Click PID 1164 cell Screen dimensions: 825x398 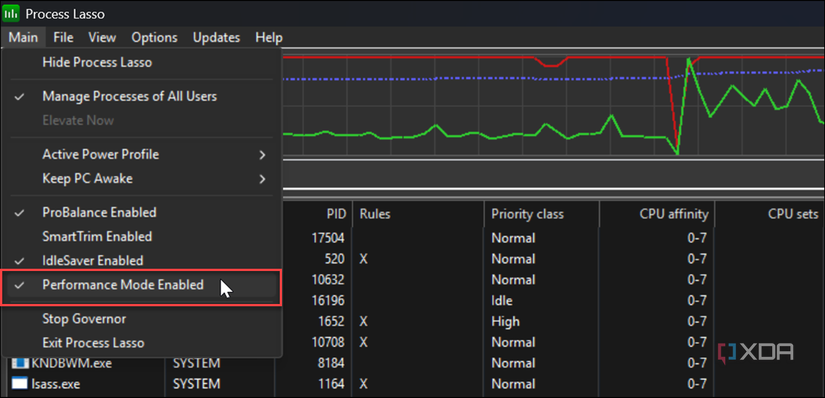coord(331,384)
